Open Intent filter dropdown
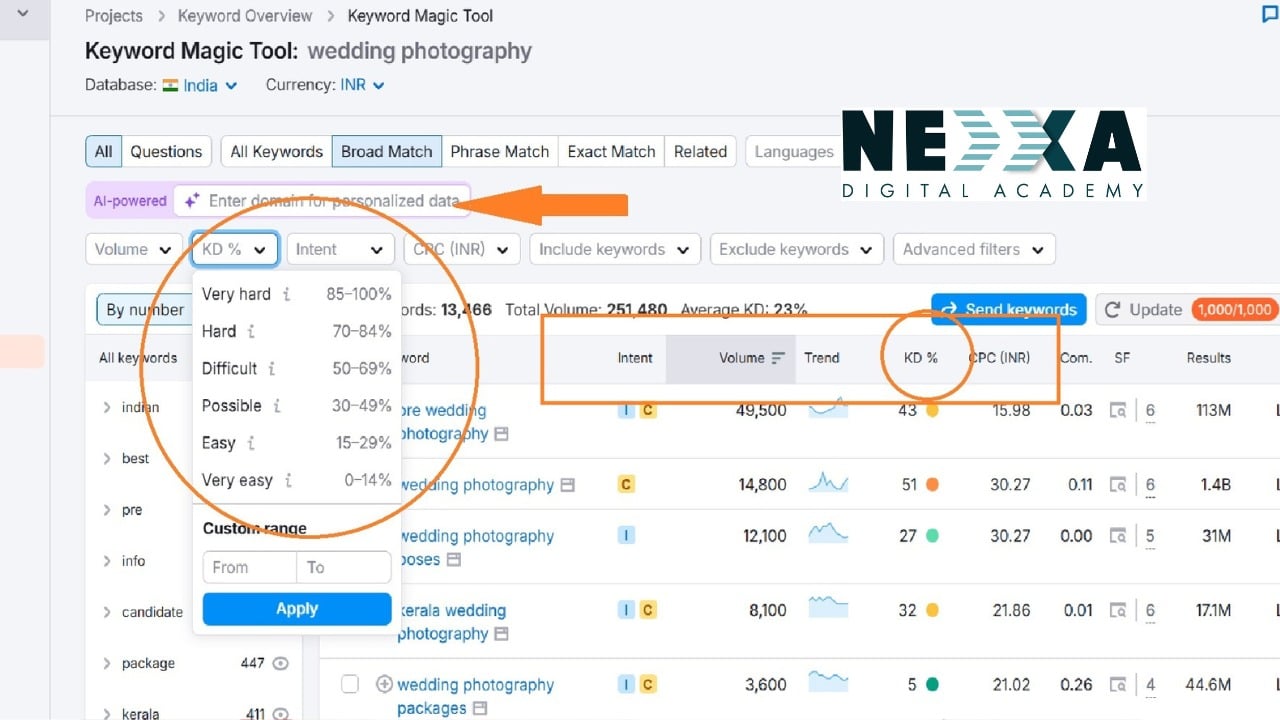Image resolution: width=1280 pixels, height=720 pixels. [x=340, y=250]
